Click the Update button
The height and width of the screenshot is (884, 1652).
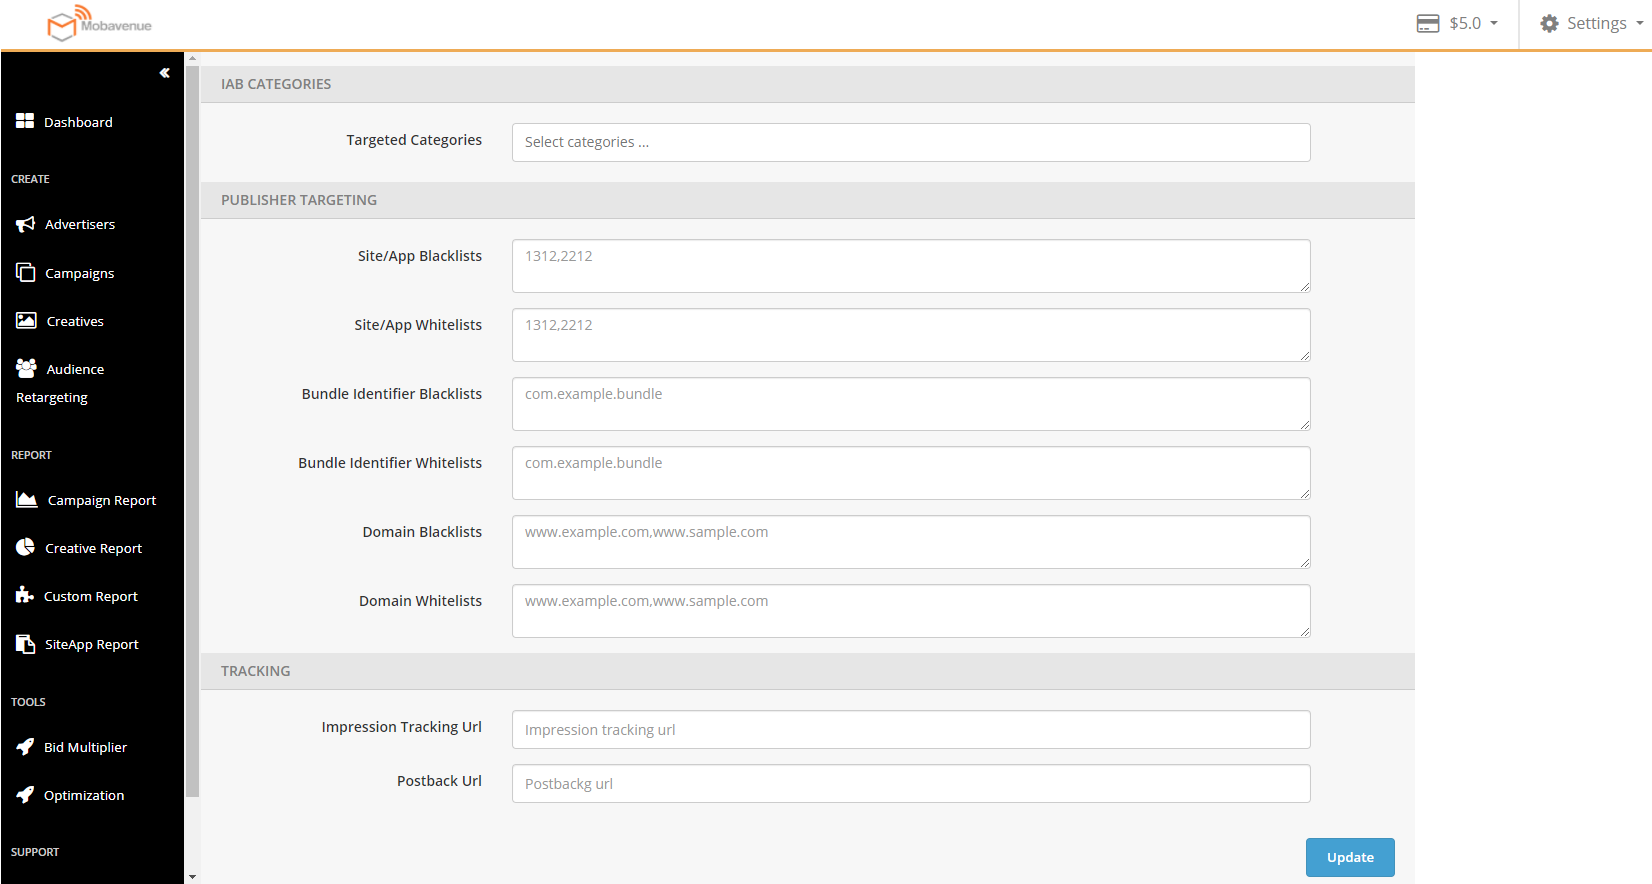point(1350,857)
